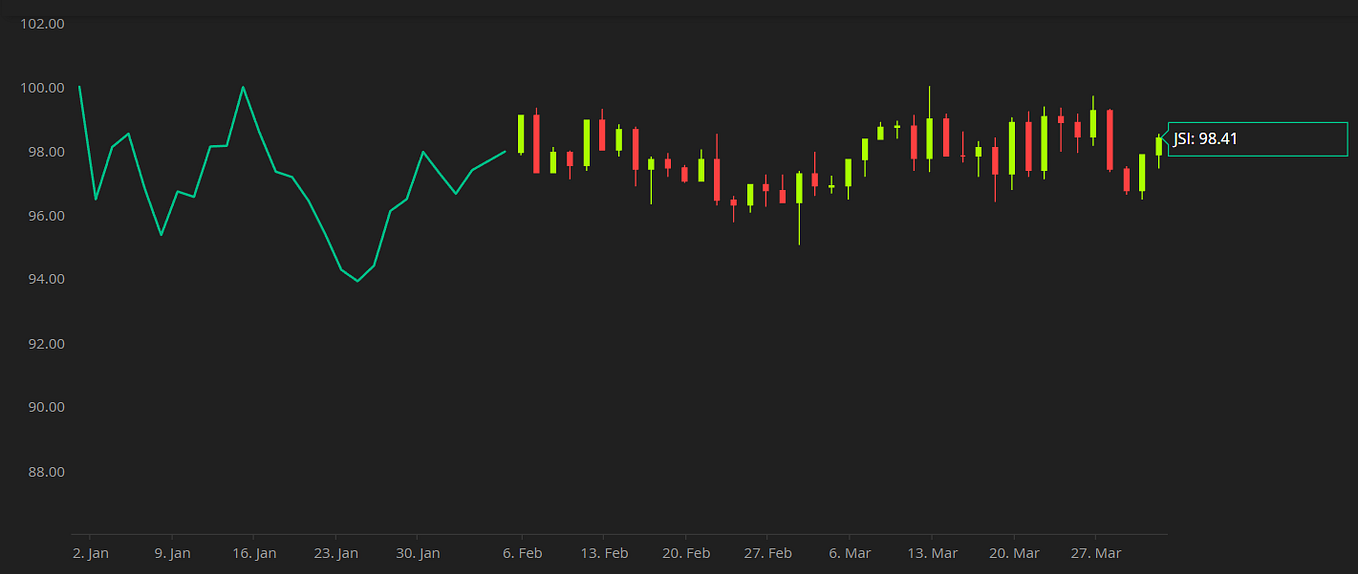Image resolution: width=1358 pixels, height=574 pixels.
Task: Select the 20. Feb axis label
Action: coord(686,553)
